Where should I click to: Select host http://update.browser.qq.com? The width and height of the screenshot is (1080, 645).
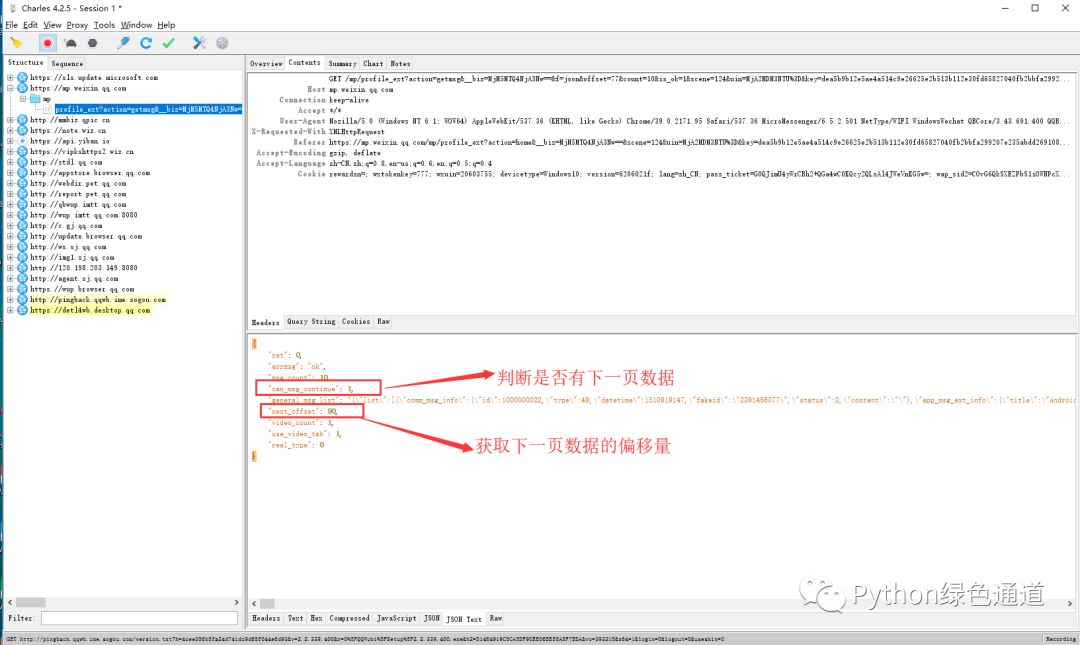[86, 236]
